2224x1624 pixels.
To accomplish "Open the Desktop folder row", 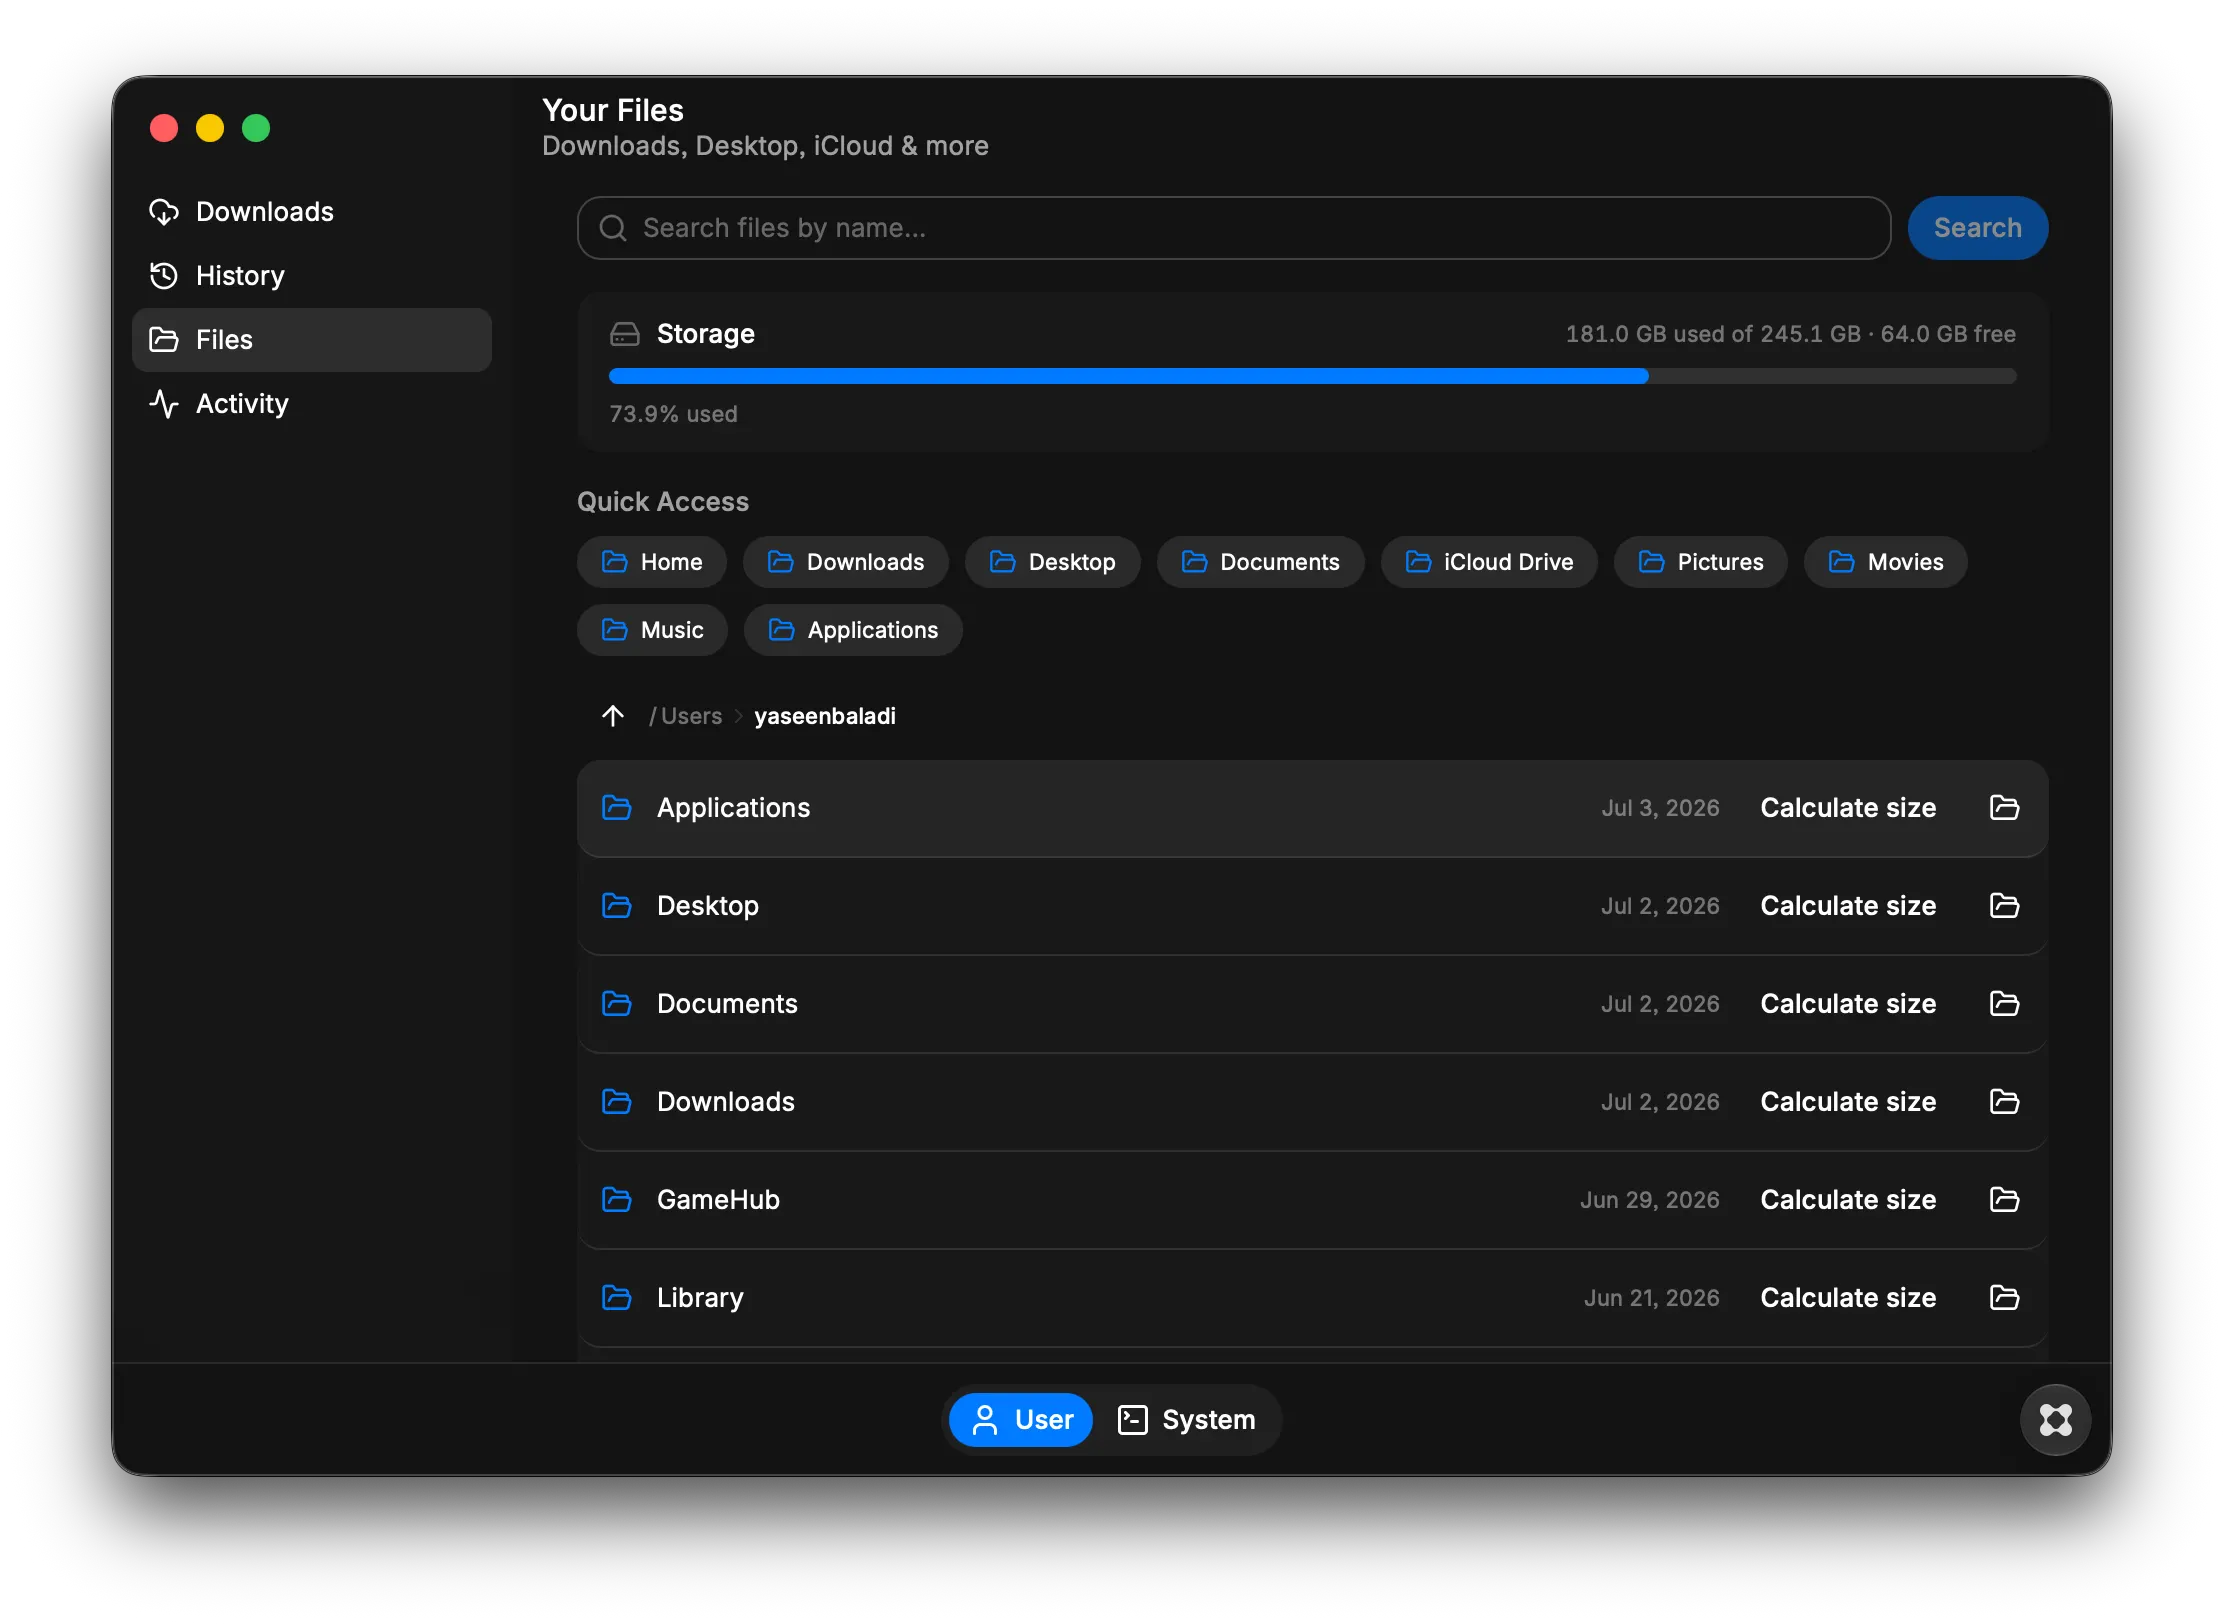I will [1312, 906].
